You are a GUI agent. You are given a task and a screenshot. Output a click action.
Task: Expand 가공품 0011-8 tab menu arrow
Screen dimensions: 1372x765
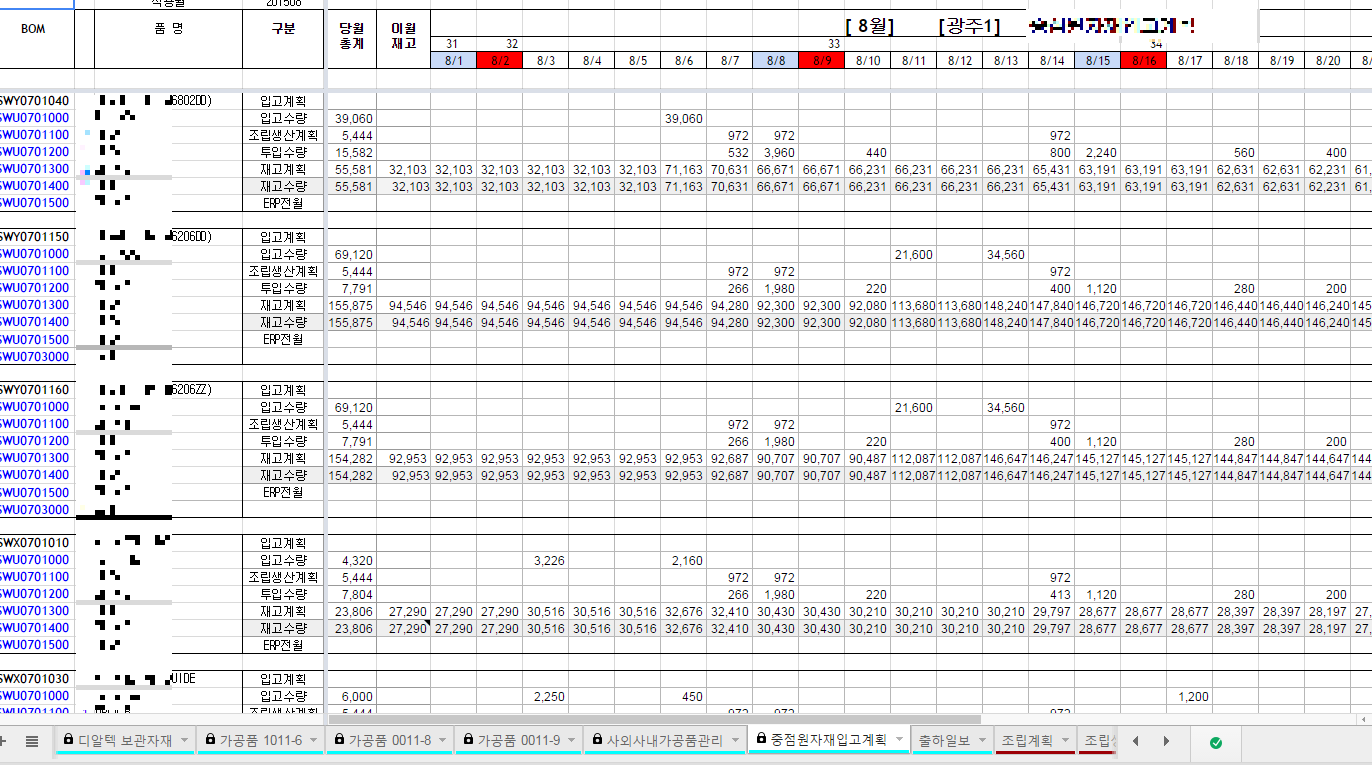tap(443, 740)
